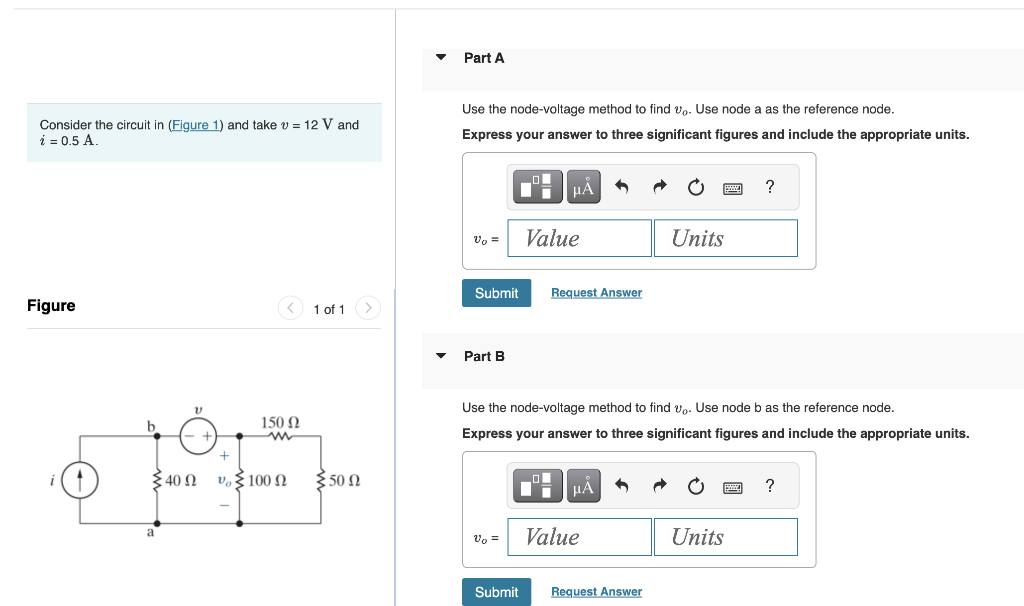This screenshot has width=1024, height=606.
Task: Reset the Part A answer field
Action: 695,186
